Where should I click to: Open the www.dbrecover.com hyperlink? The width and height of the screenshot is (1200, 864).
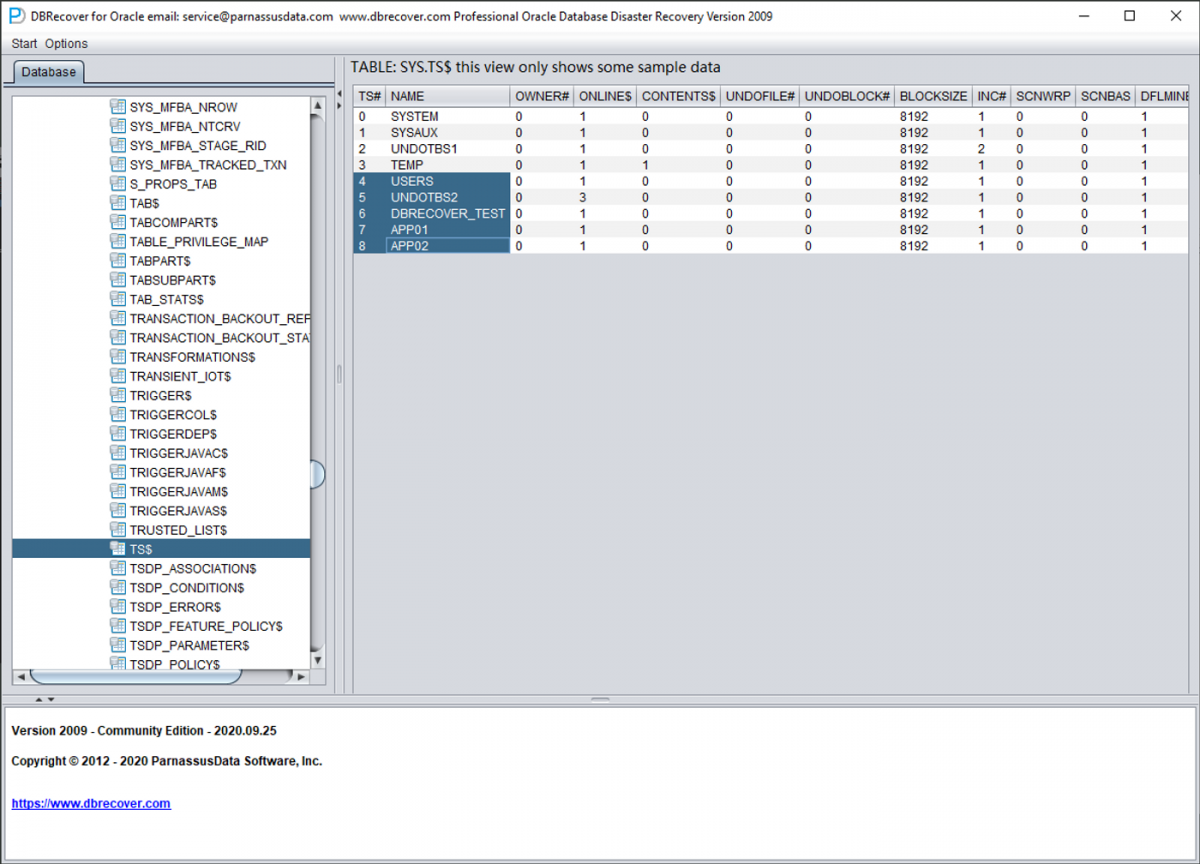(x=91, y=803)
